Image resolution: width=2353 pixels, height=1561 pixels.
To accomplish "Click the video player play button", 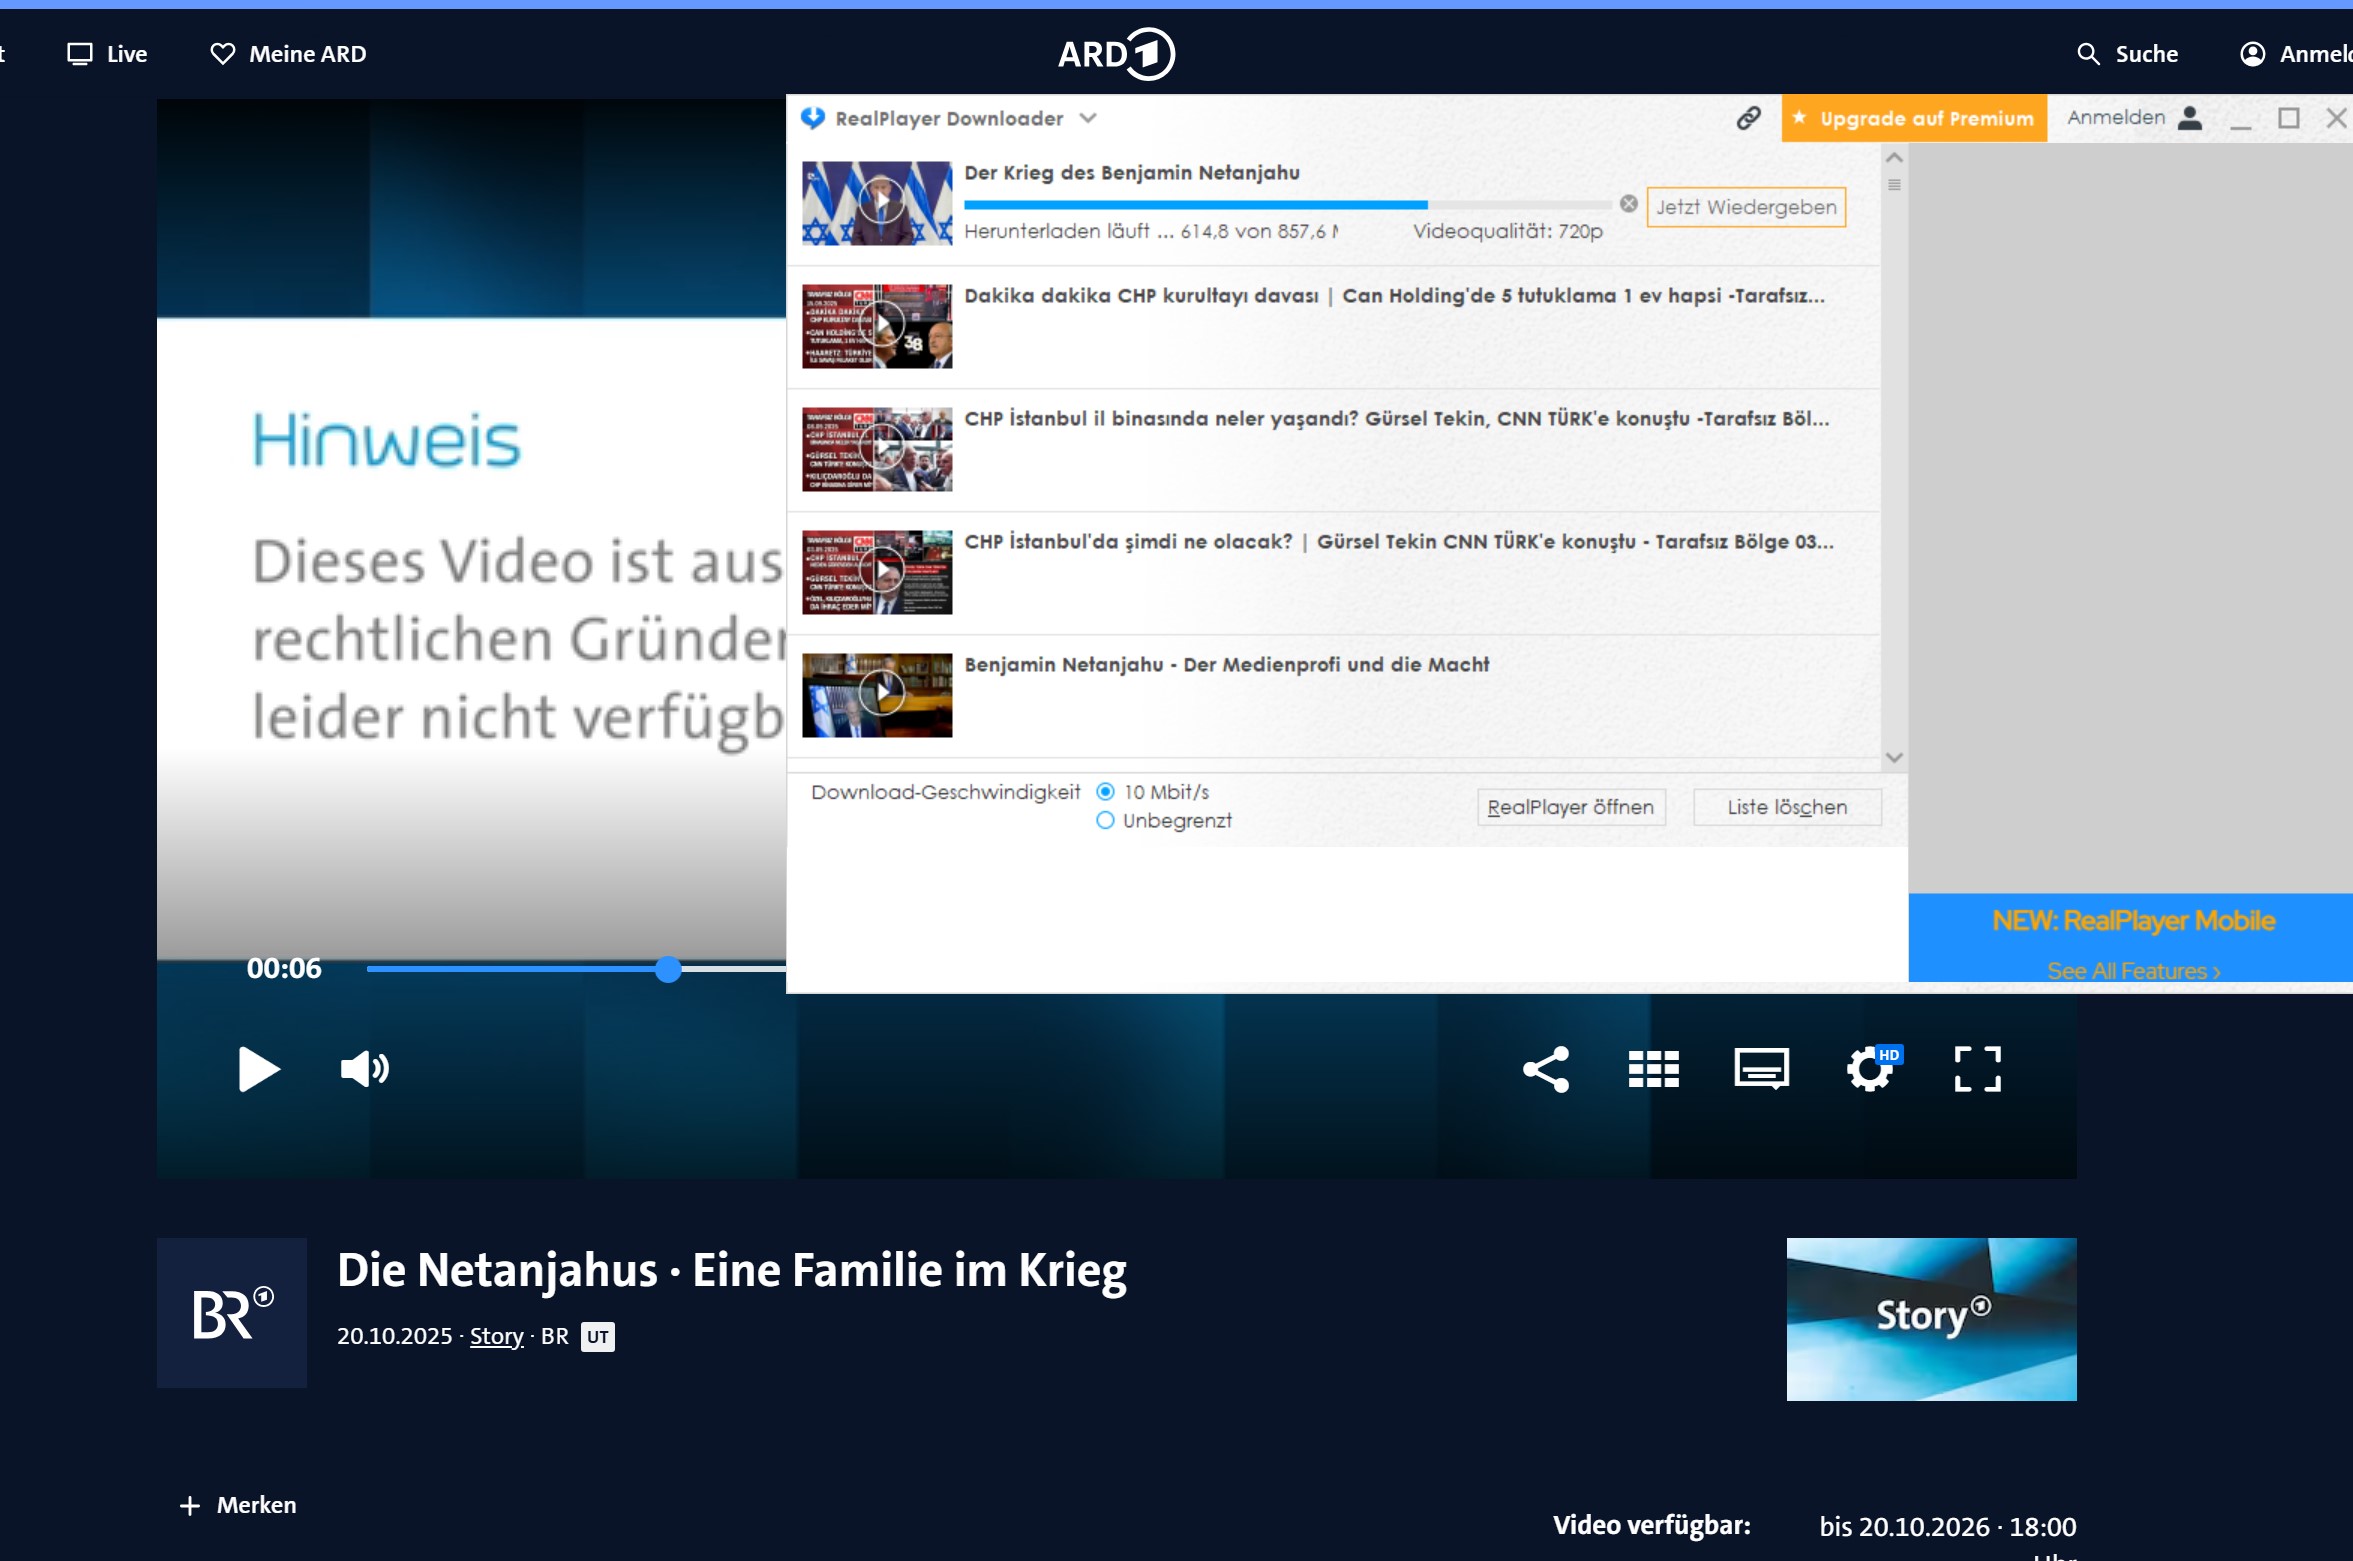I will pyautogui.click(x=259, y=1069).
